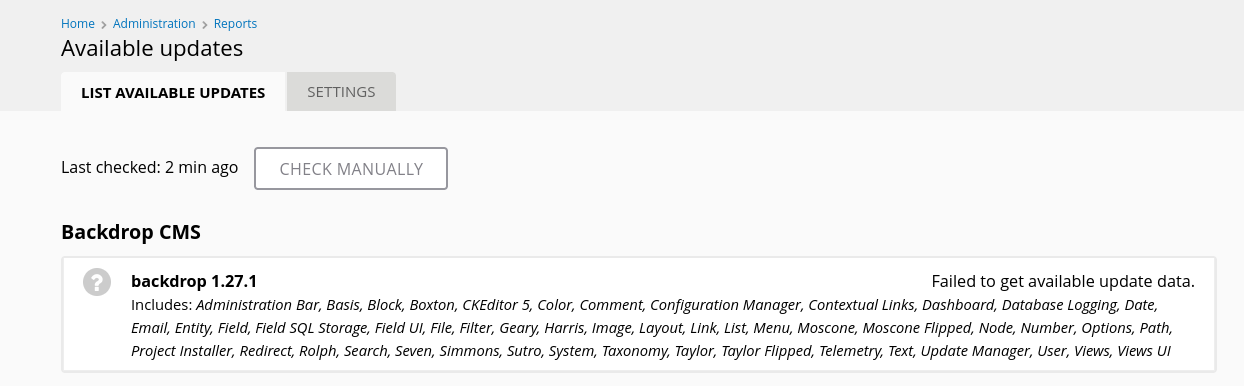The width and height of the screenshot is (1244, 386).
Task: Click Telemetry in the Includes list
Action: click(850, 351)
